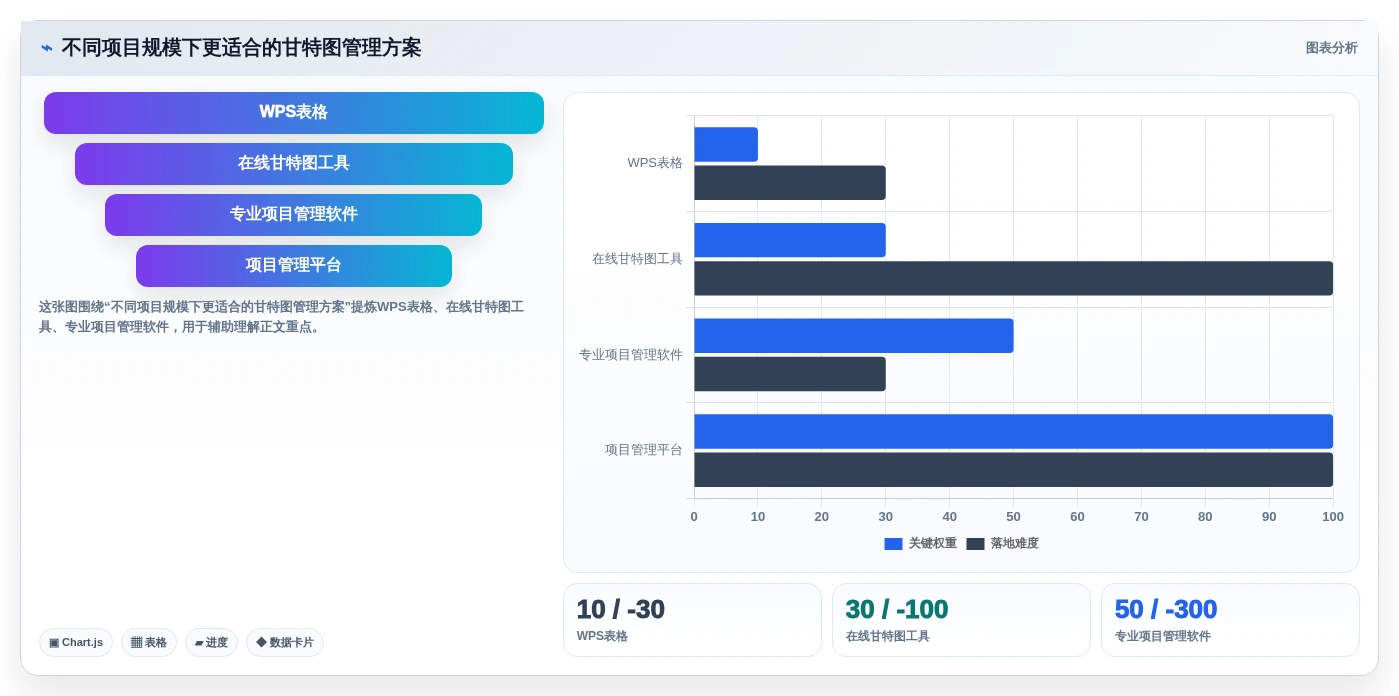Click the x-axis tick label 0
This screenshot has height=696, width=1399.
[694, 517]
